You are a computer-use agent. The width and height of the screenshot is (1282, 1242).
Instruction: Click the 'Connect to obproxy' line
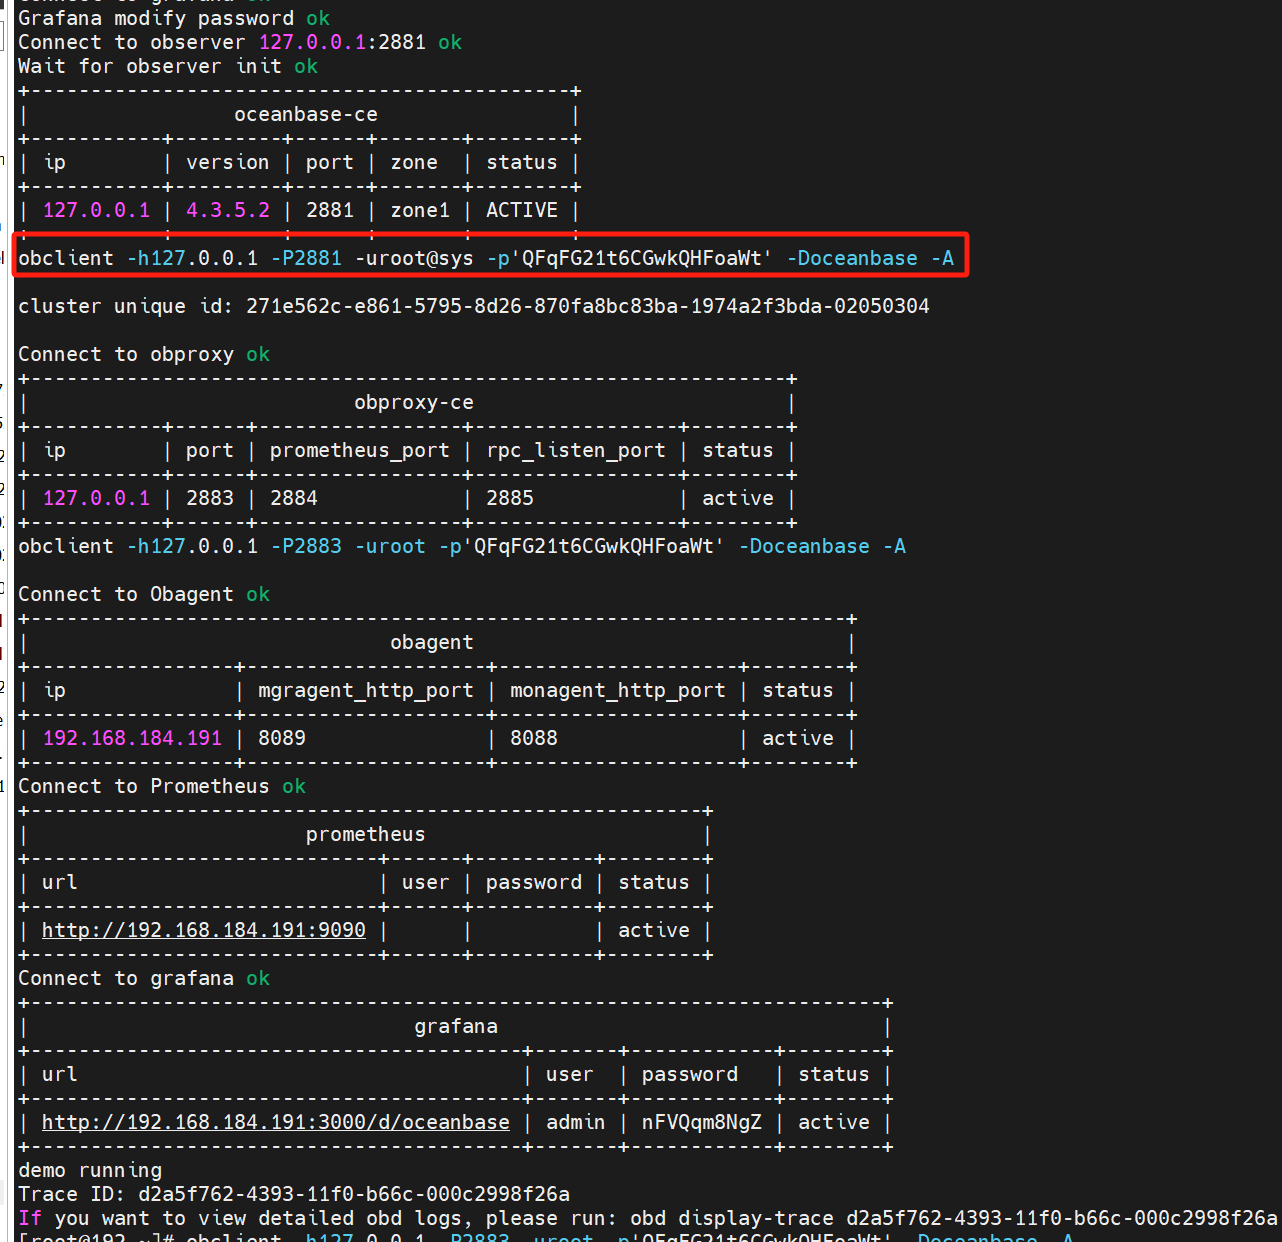144,354
